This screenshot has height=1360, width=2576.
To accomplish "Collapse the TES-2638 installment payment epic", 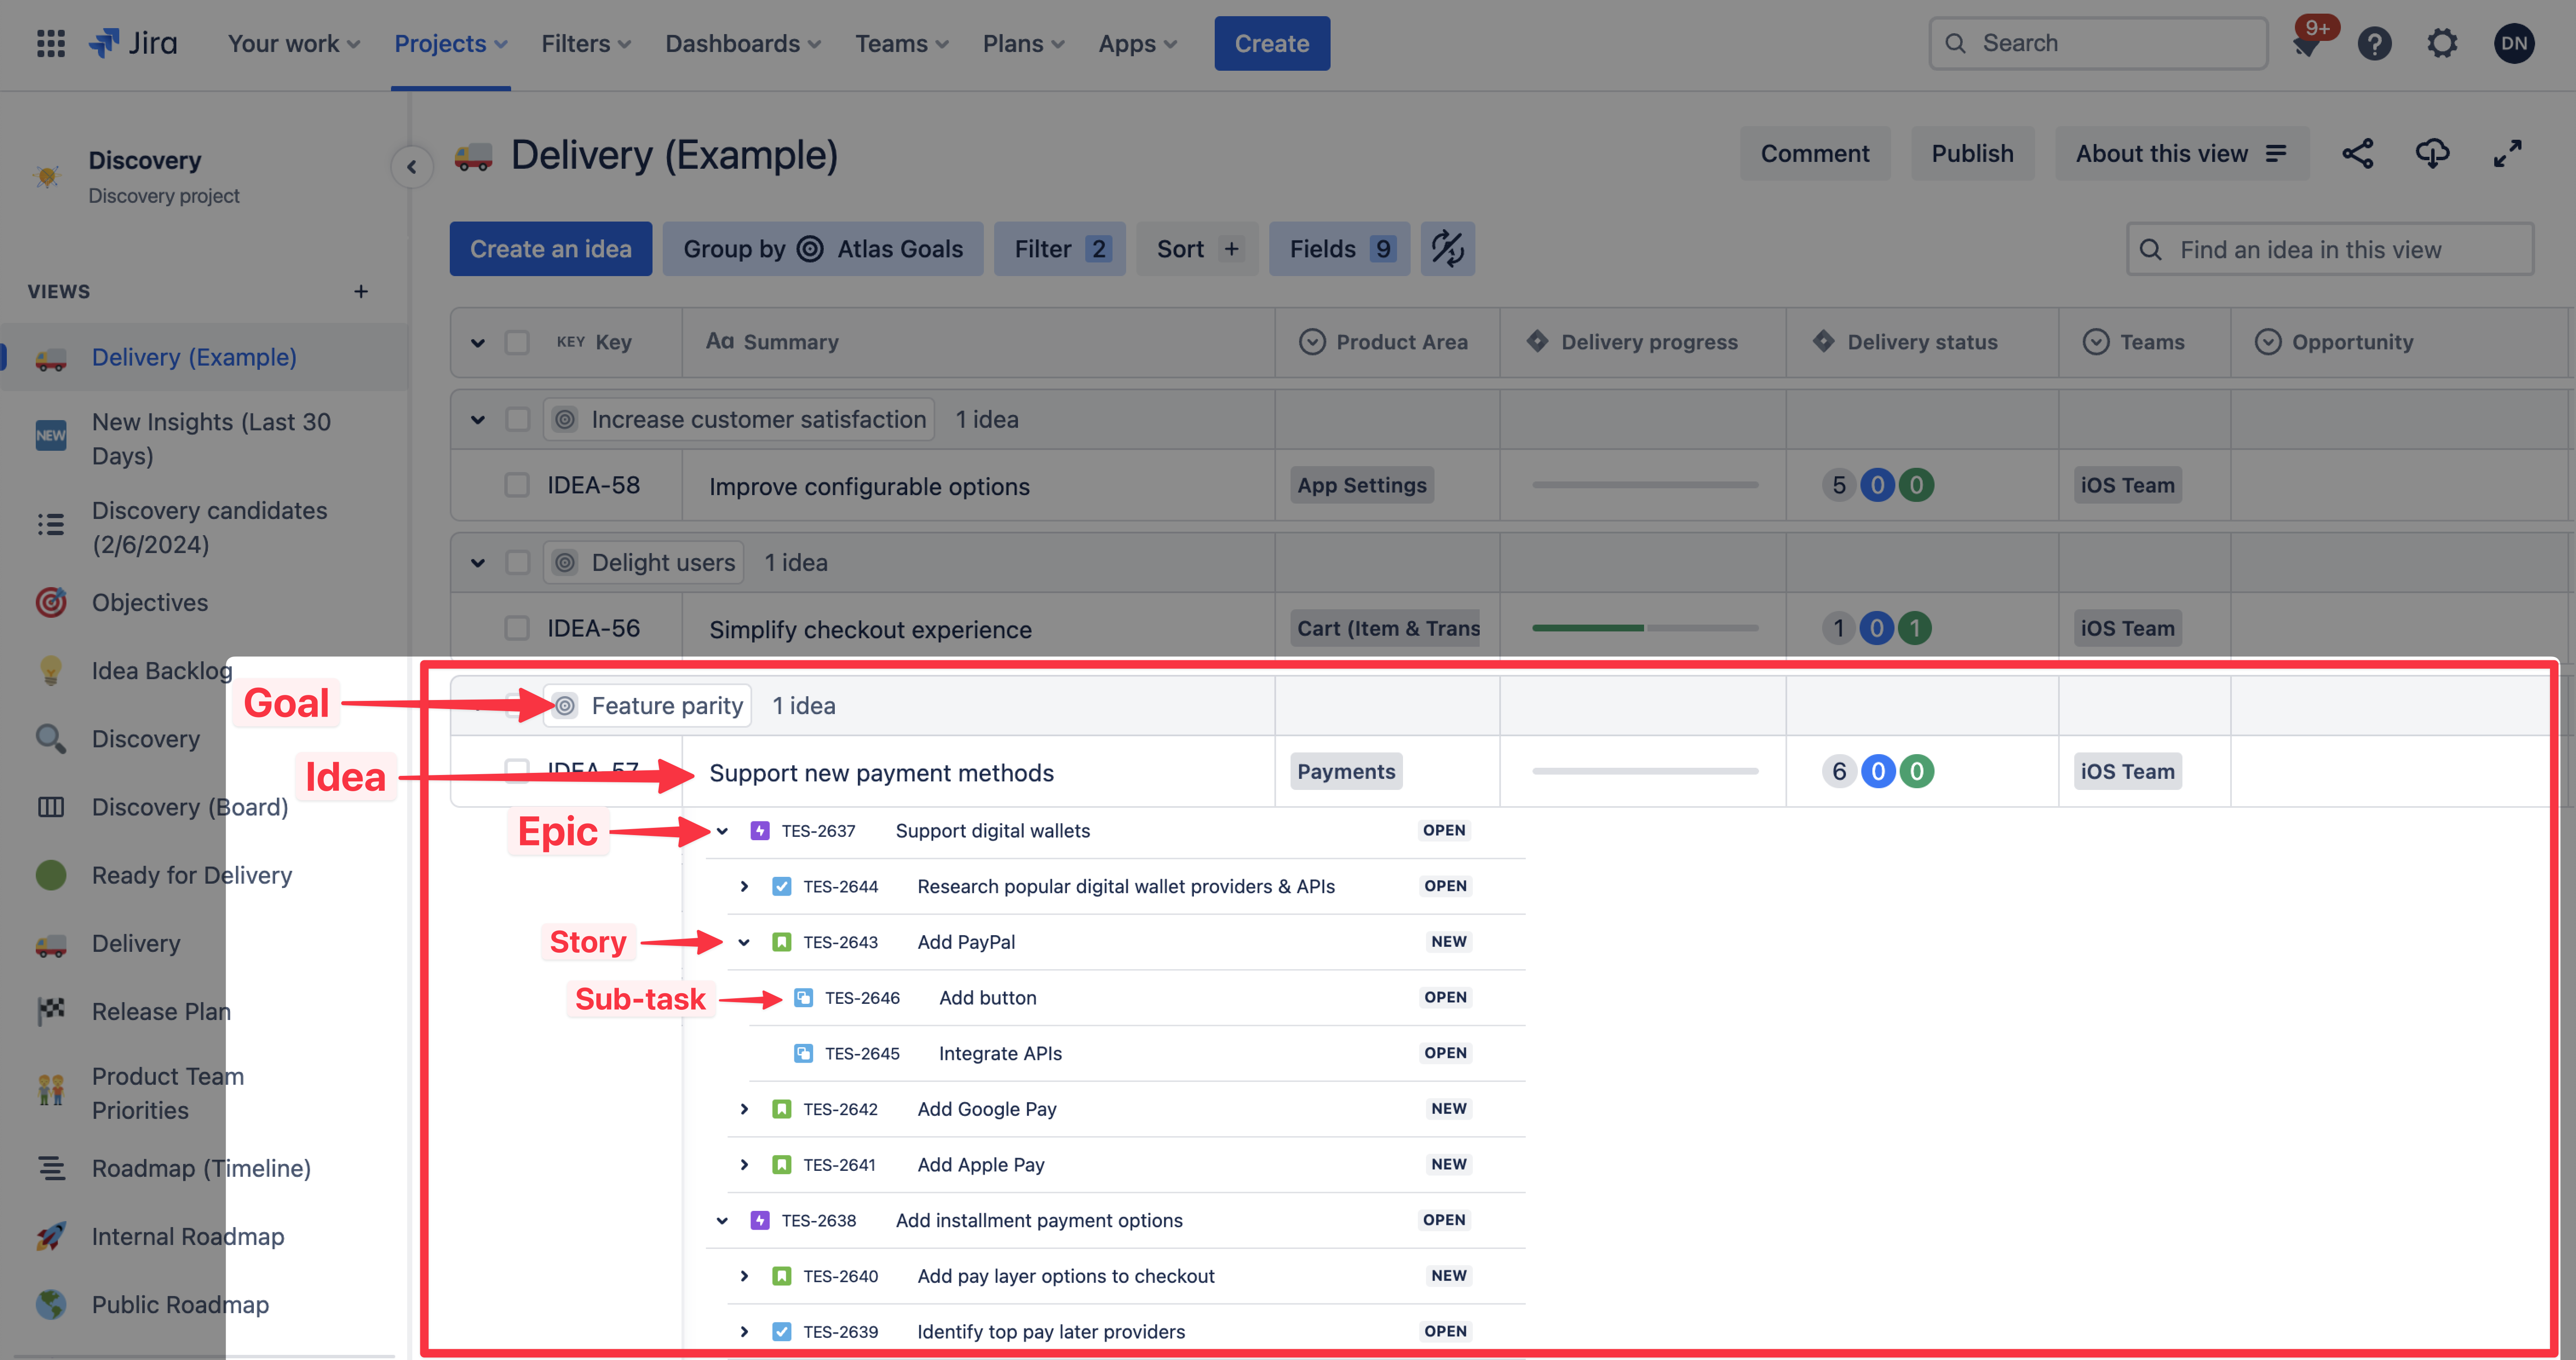I will click(722, 1221).
